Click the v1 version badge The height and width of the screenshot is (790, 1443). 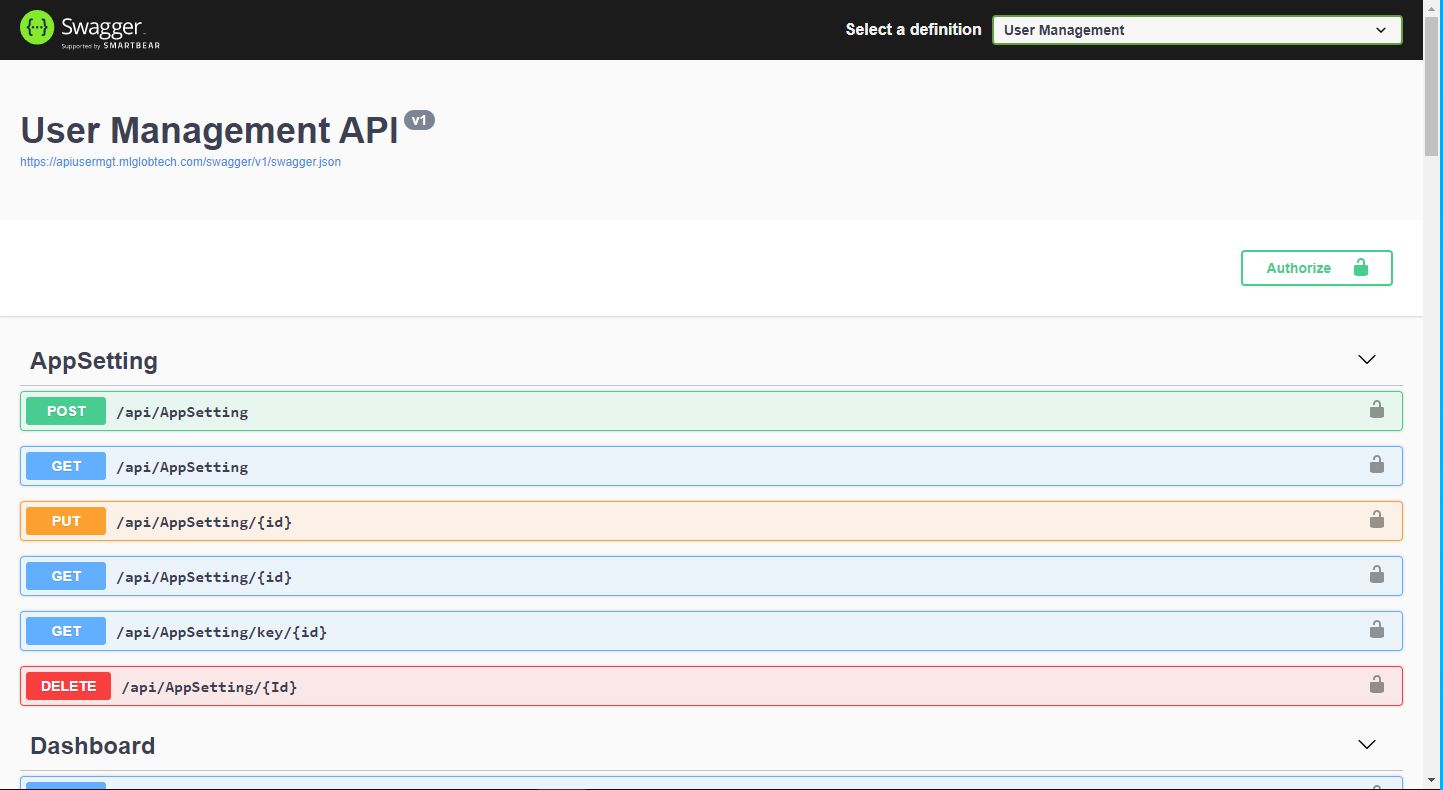tap(419, 121)
